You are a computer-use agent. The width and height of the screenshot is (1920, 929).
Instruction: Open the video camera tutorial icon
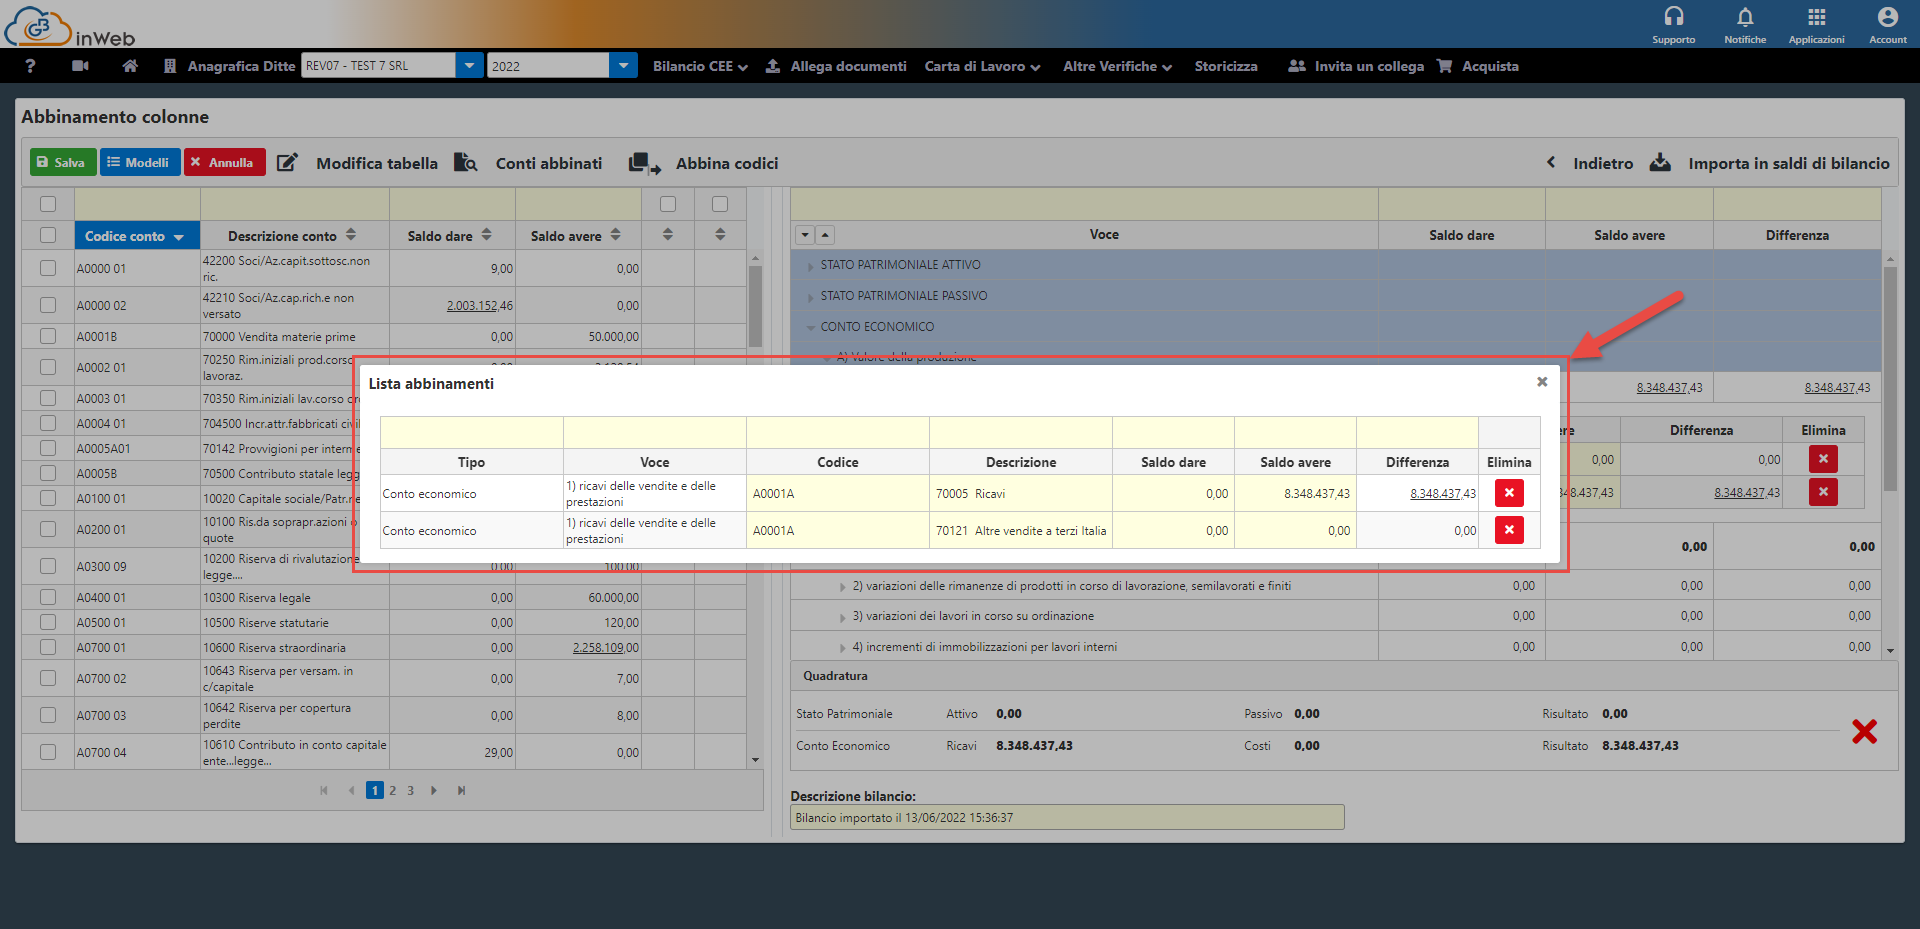tap(81, 66)
